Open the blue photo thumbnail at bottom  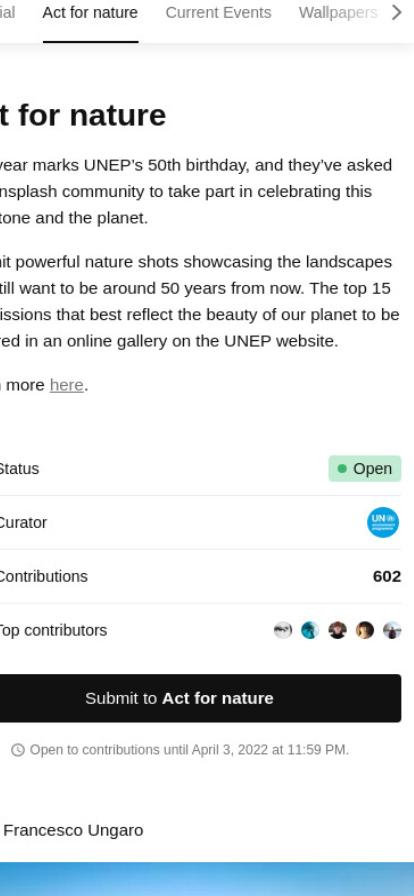[x=207, y=879]
